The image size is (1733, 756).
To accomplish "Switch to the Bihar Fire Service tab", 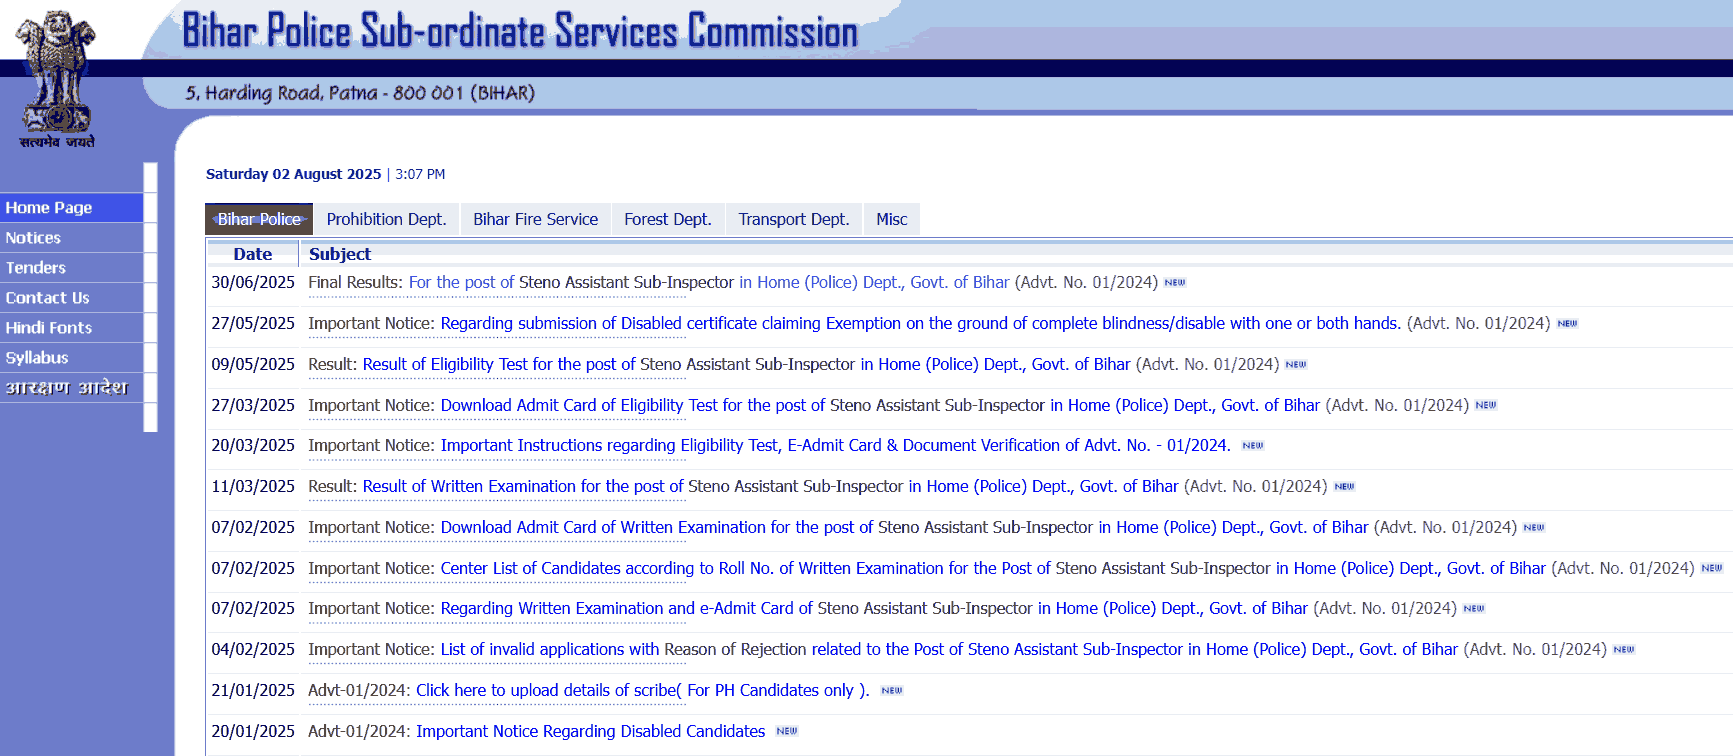I will (x=535, y=219).
